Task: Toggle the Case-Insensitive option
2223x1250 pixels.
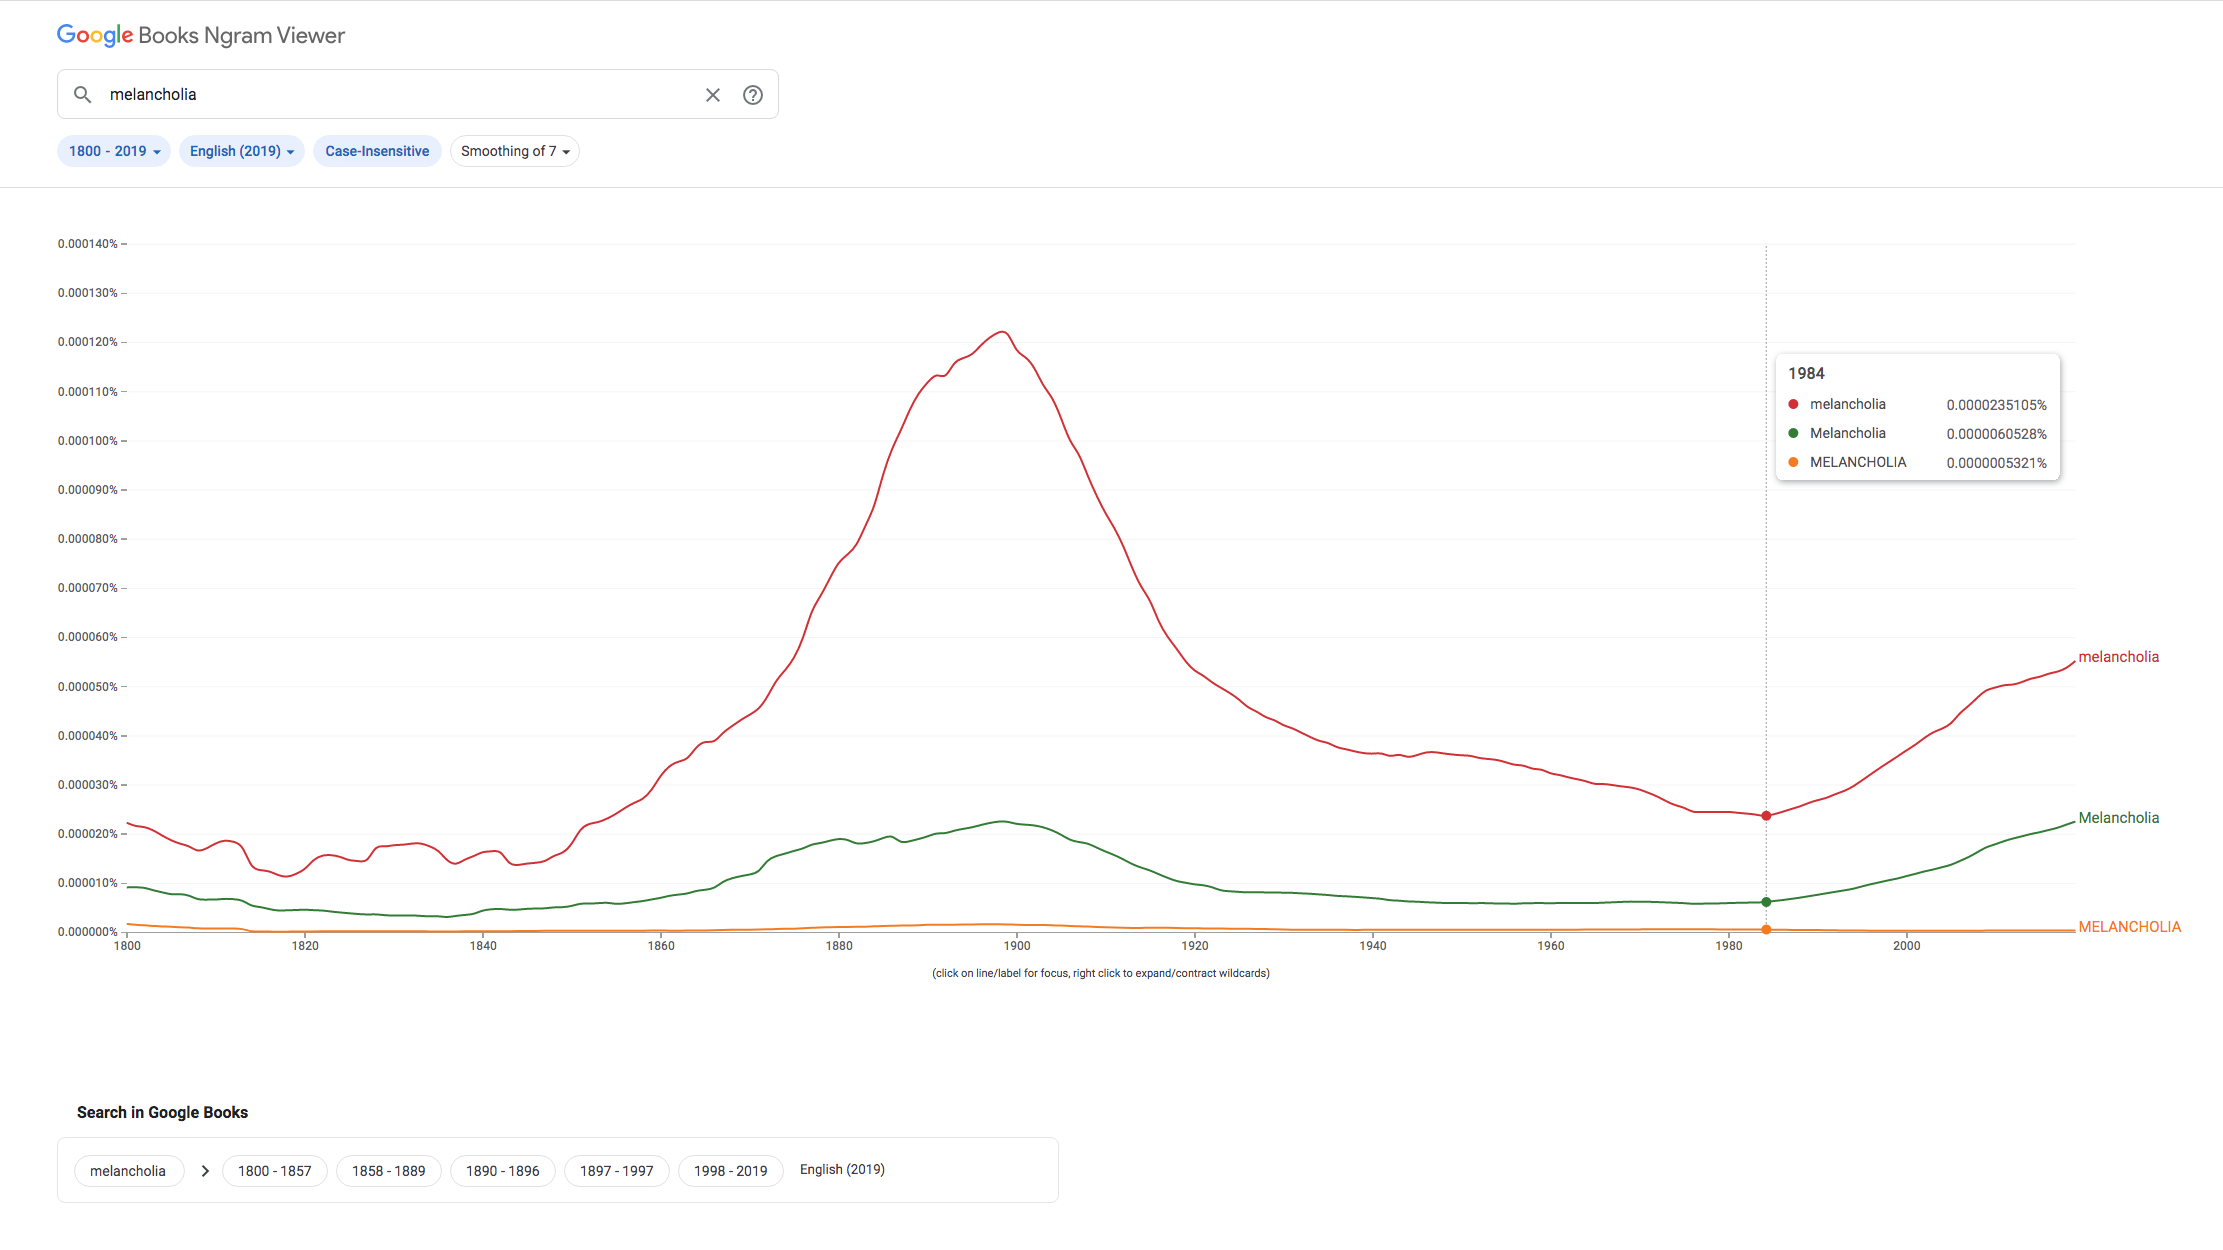Action: click(377, 151)
